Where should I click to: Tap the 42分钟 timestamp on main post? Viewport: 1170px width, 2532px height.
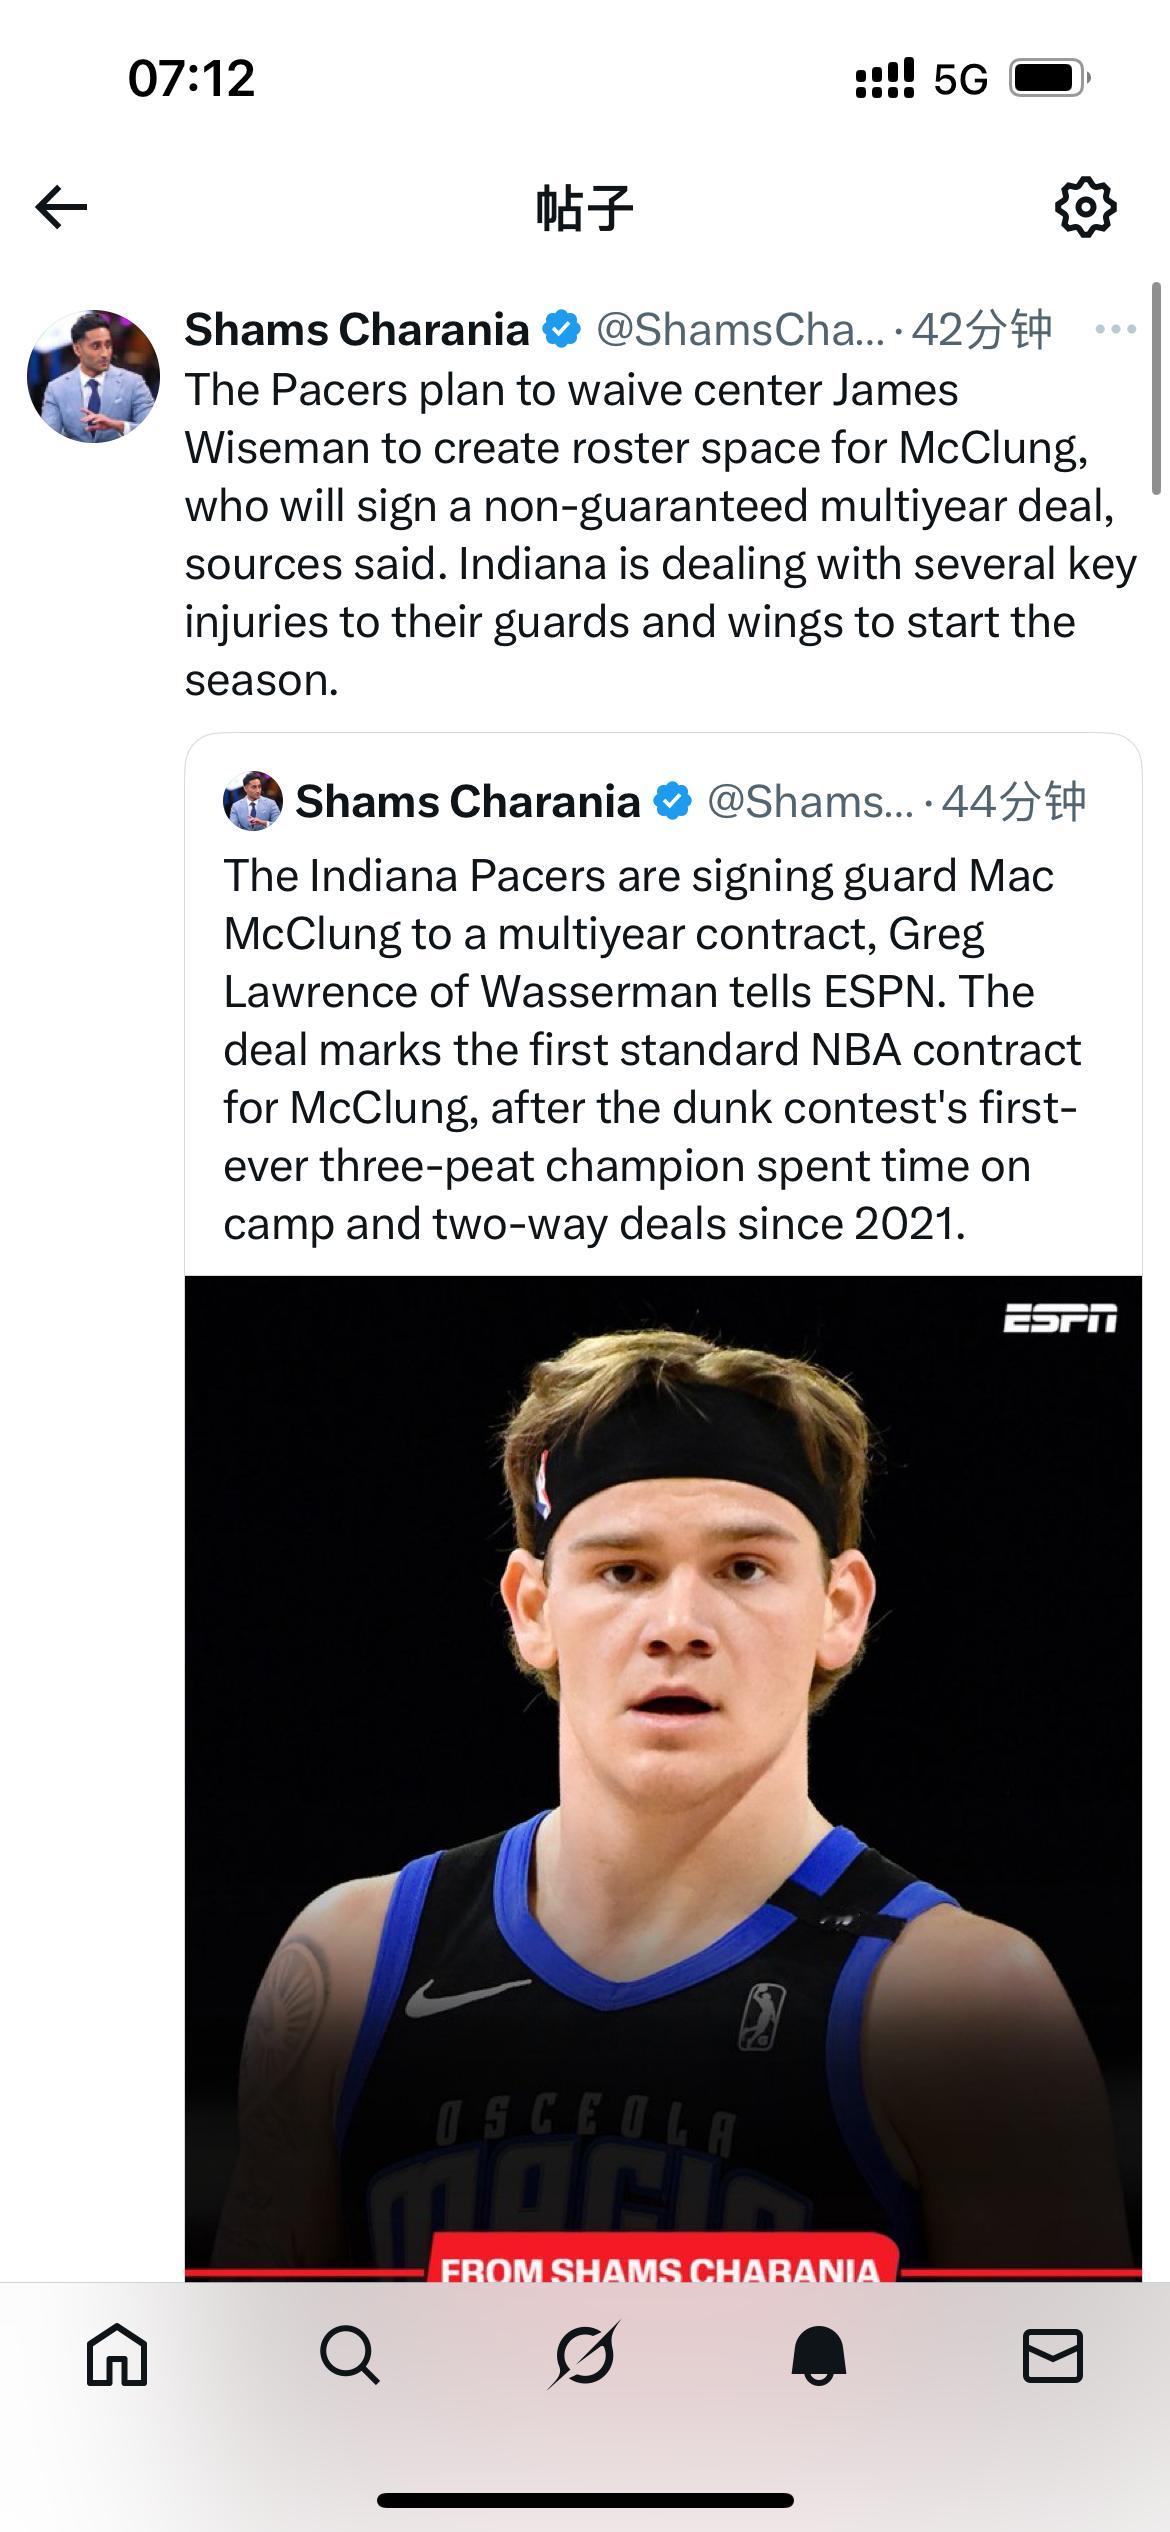point(981,329)
